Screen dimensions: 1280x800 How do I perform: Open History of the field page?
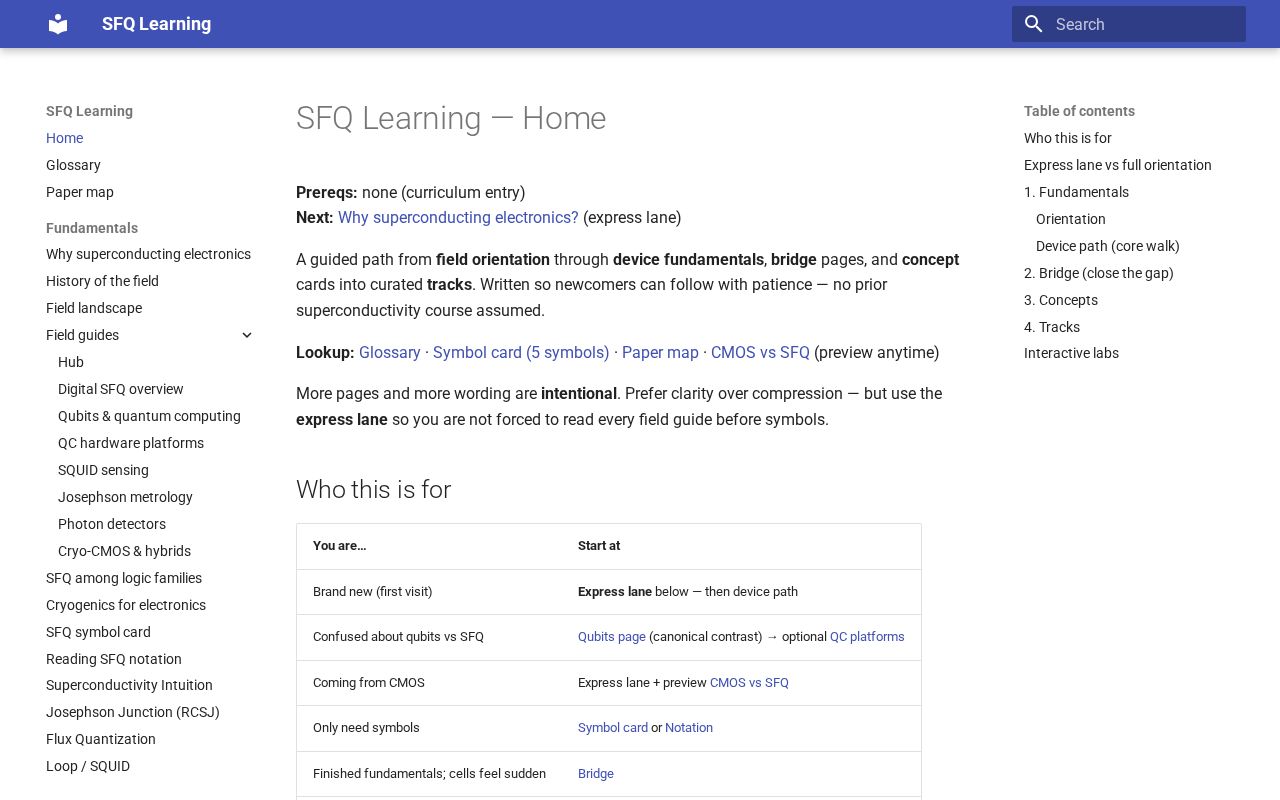102,281
